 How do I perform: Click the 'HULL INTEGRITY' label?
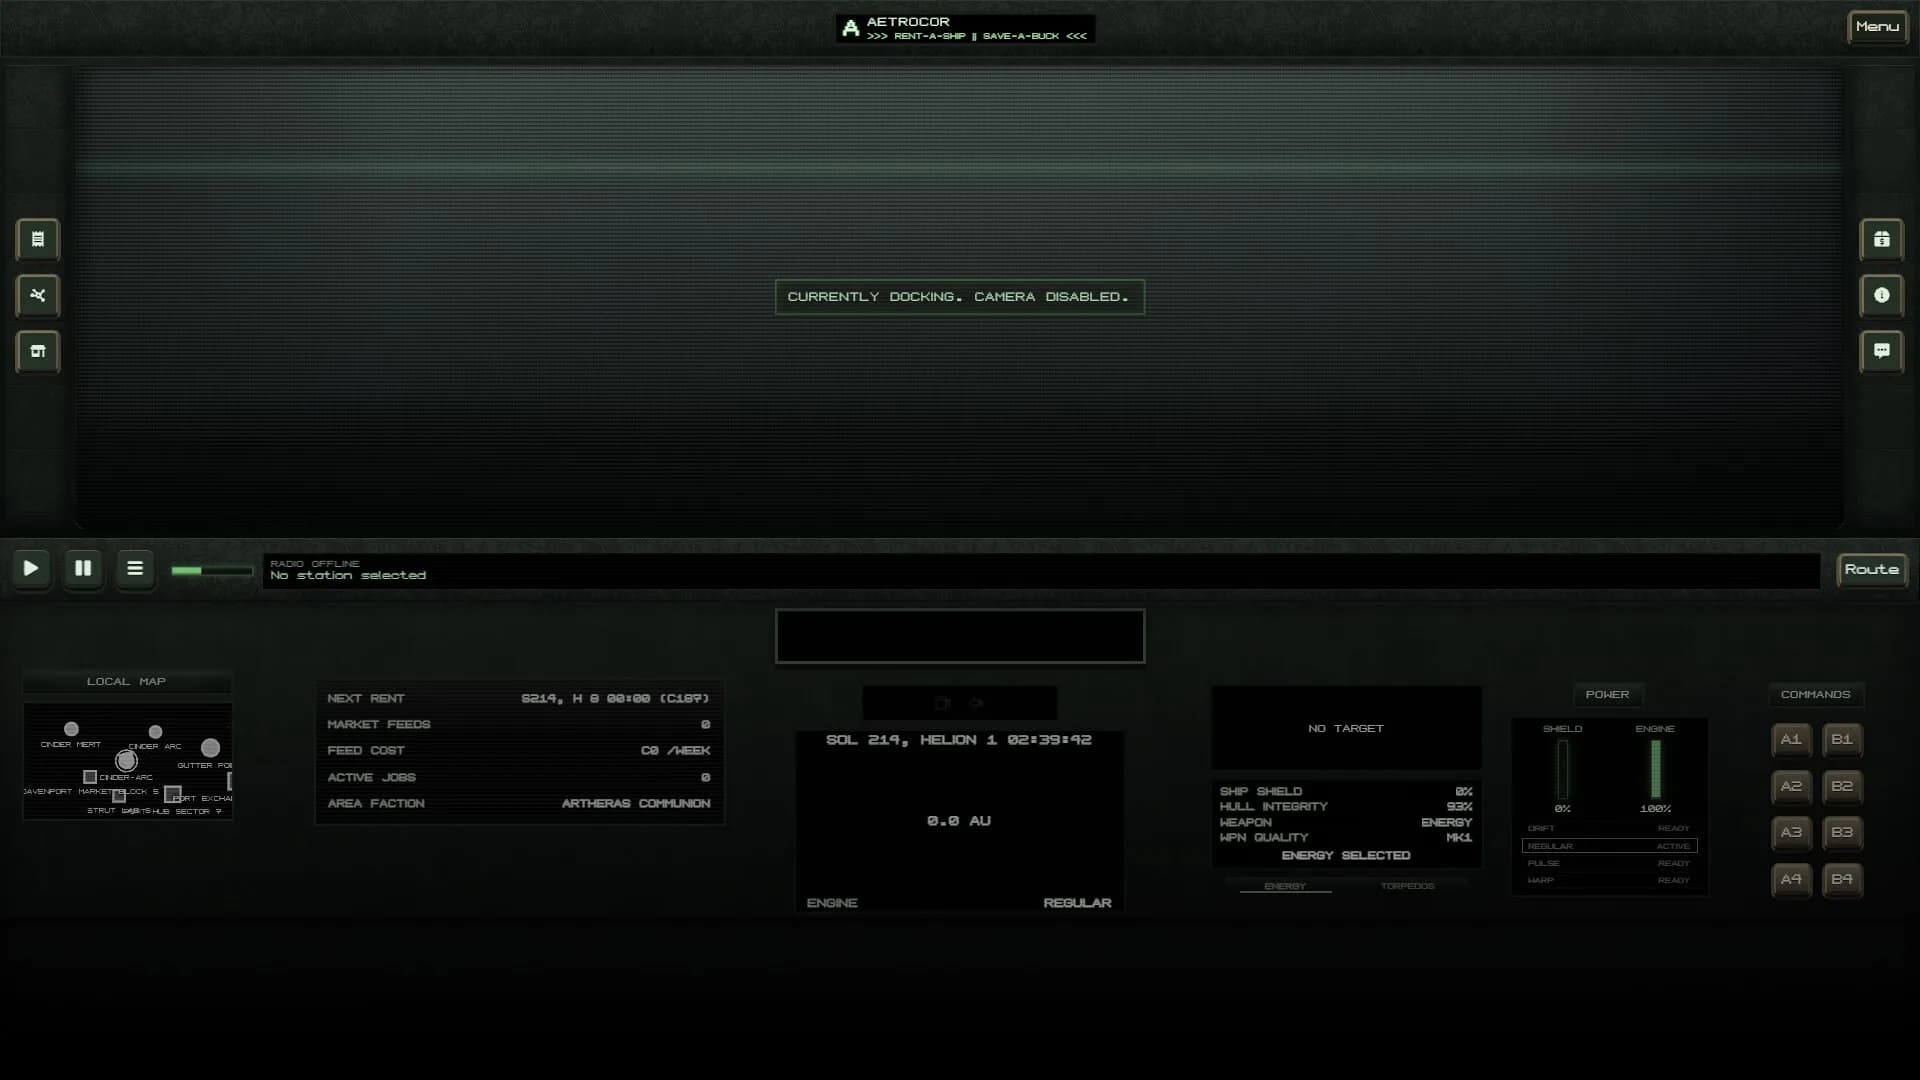(x=1274, y=807)
